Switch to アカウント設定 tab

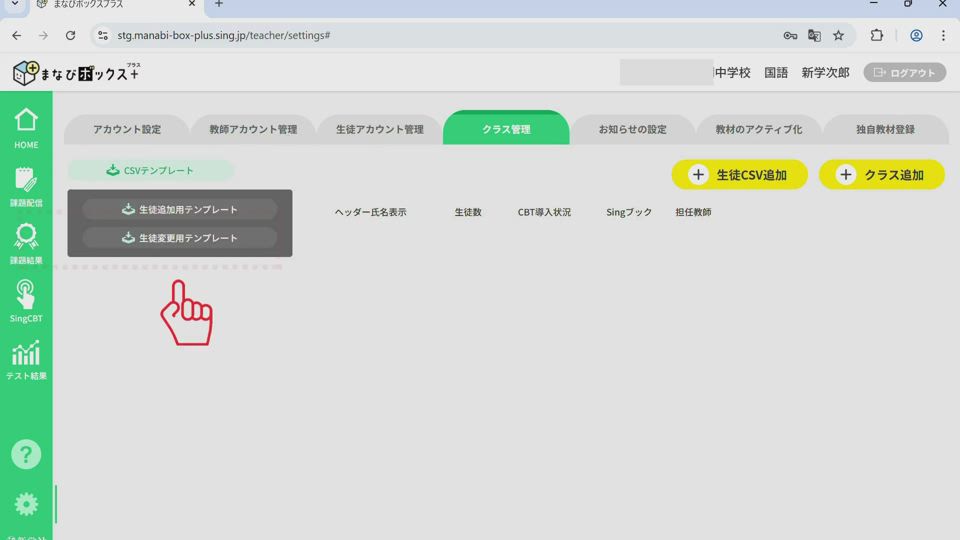pos(127,130)
